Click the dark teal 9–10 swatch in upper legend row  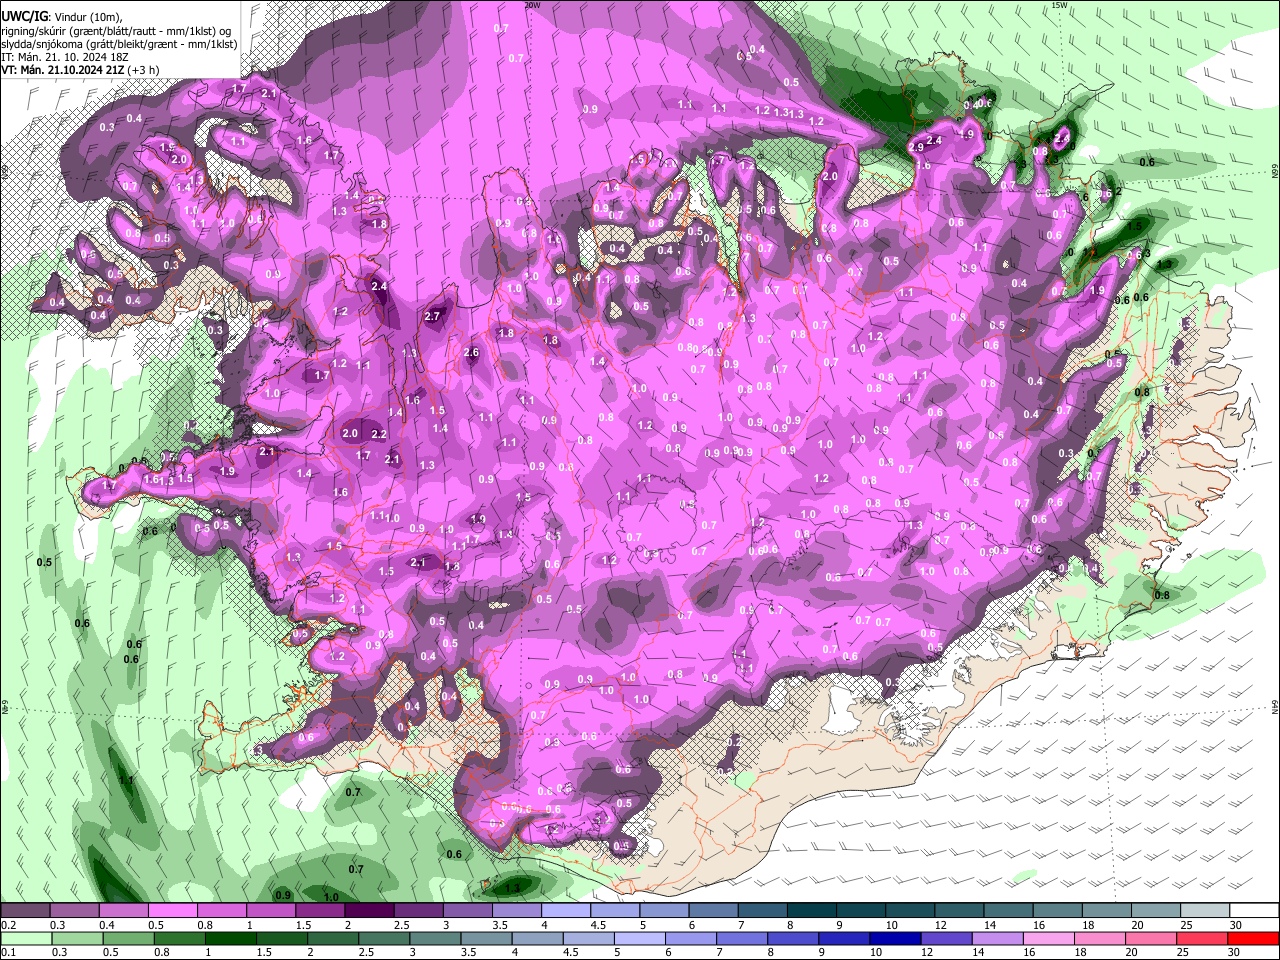(x=860, y=911)
